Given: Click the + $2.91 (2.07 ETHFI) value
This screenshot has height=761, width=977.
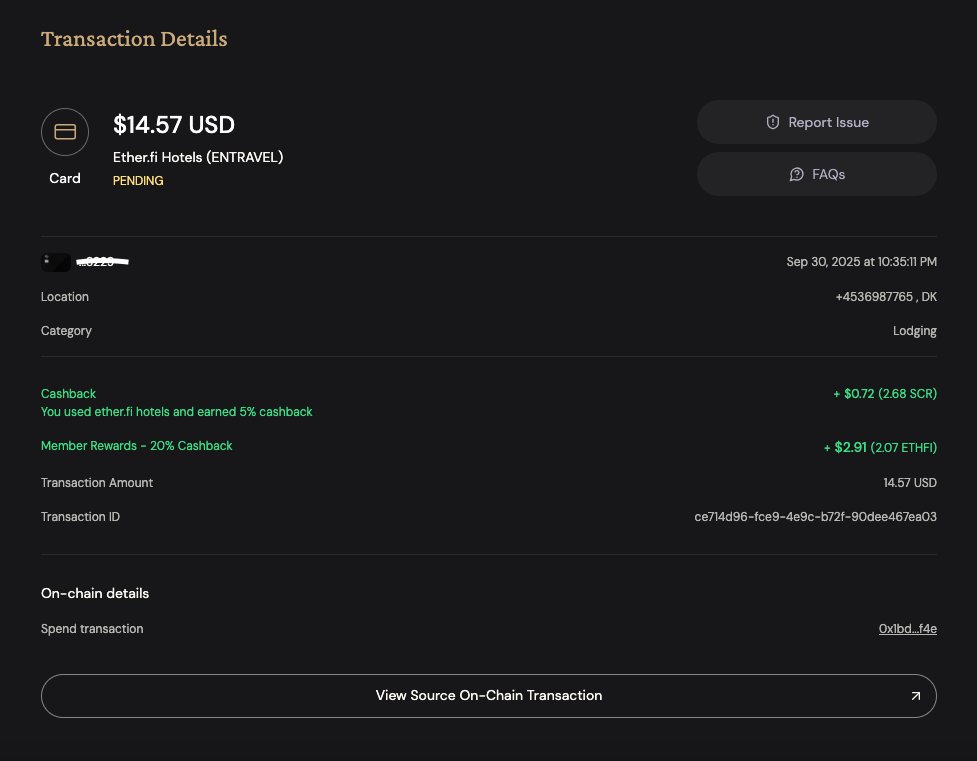Looking at the screenshot, I should coord(880,448).
